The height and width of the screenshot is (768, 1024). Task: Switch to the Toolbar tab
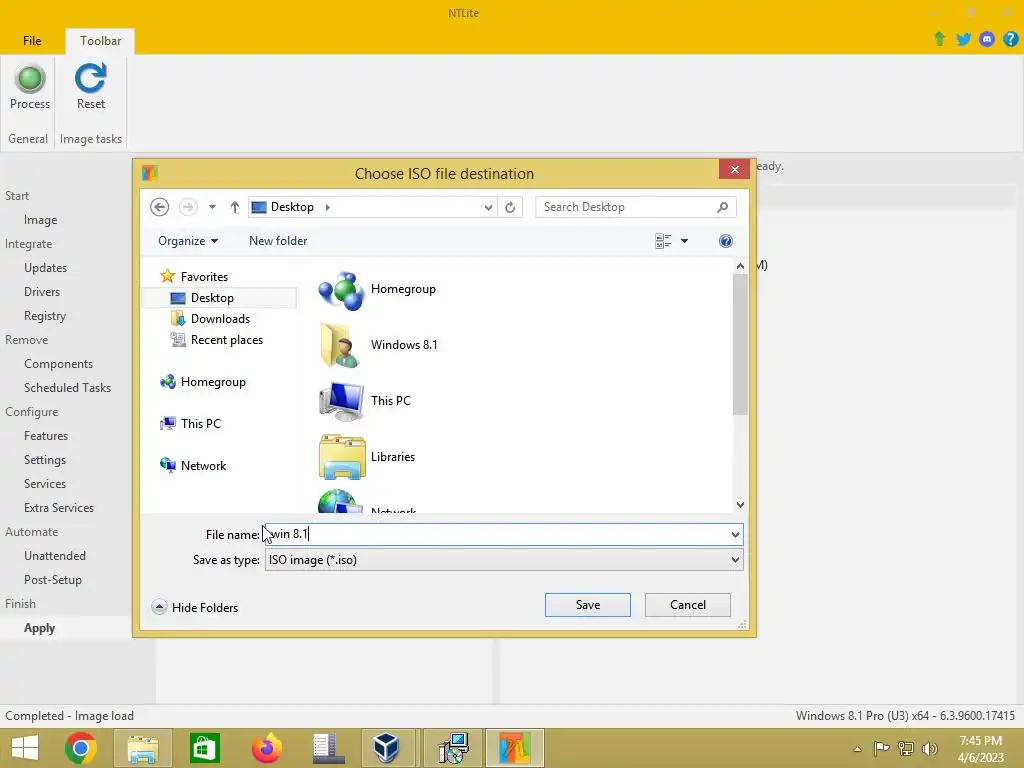click(x=101, y=40)
